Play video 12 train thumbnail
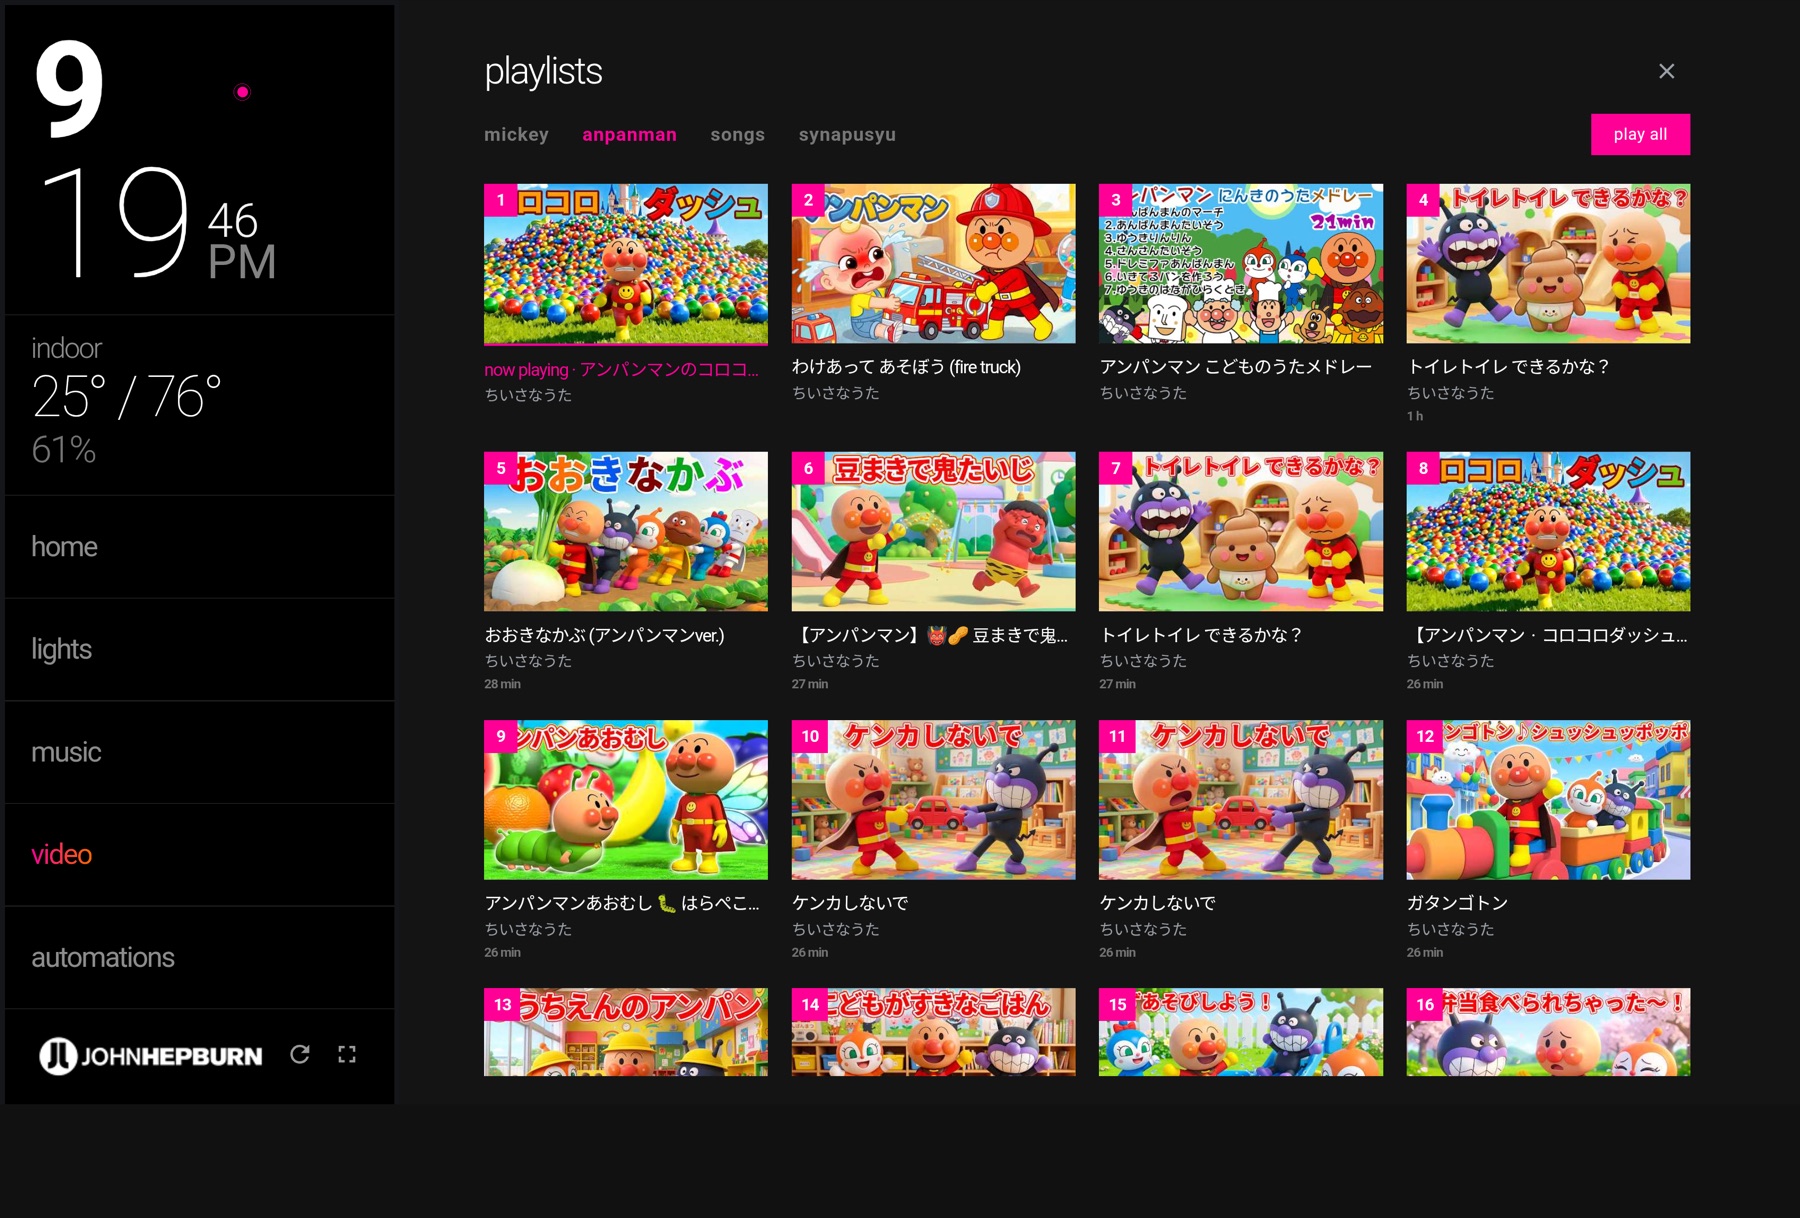Image resolution: width=1800 pixels, height=1218 pixels. coord(1548,800)
